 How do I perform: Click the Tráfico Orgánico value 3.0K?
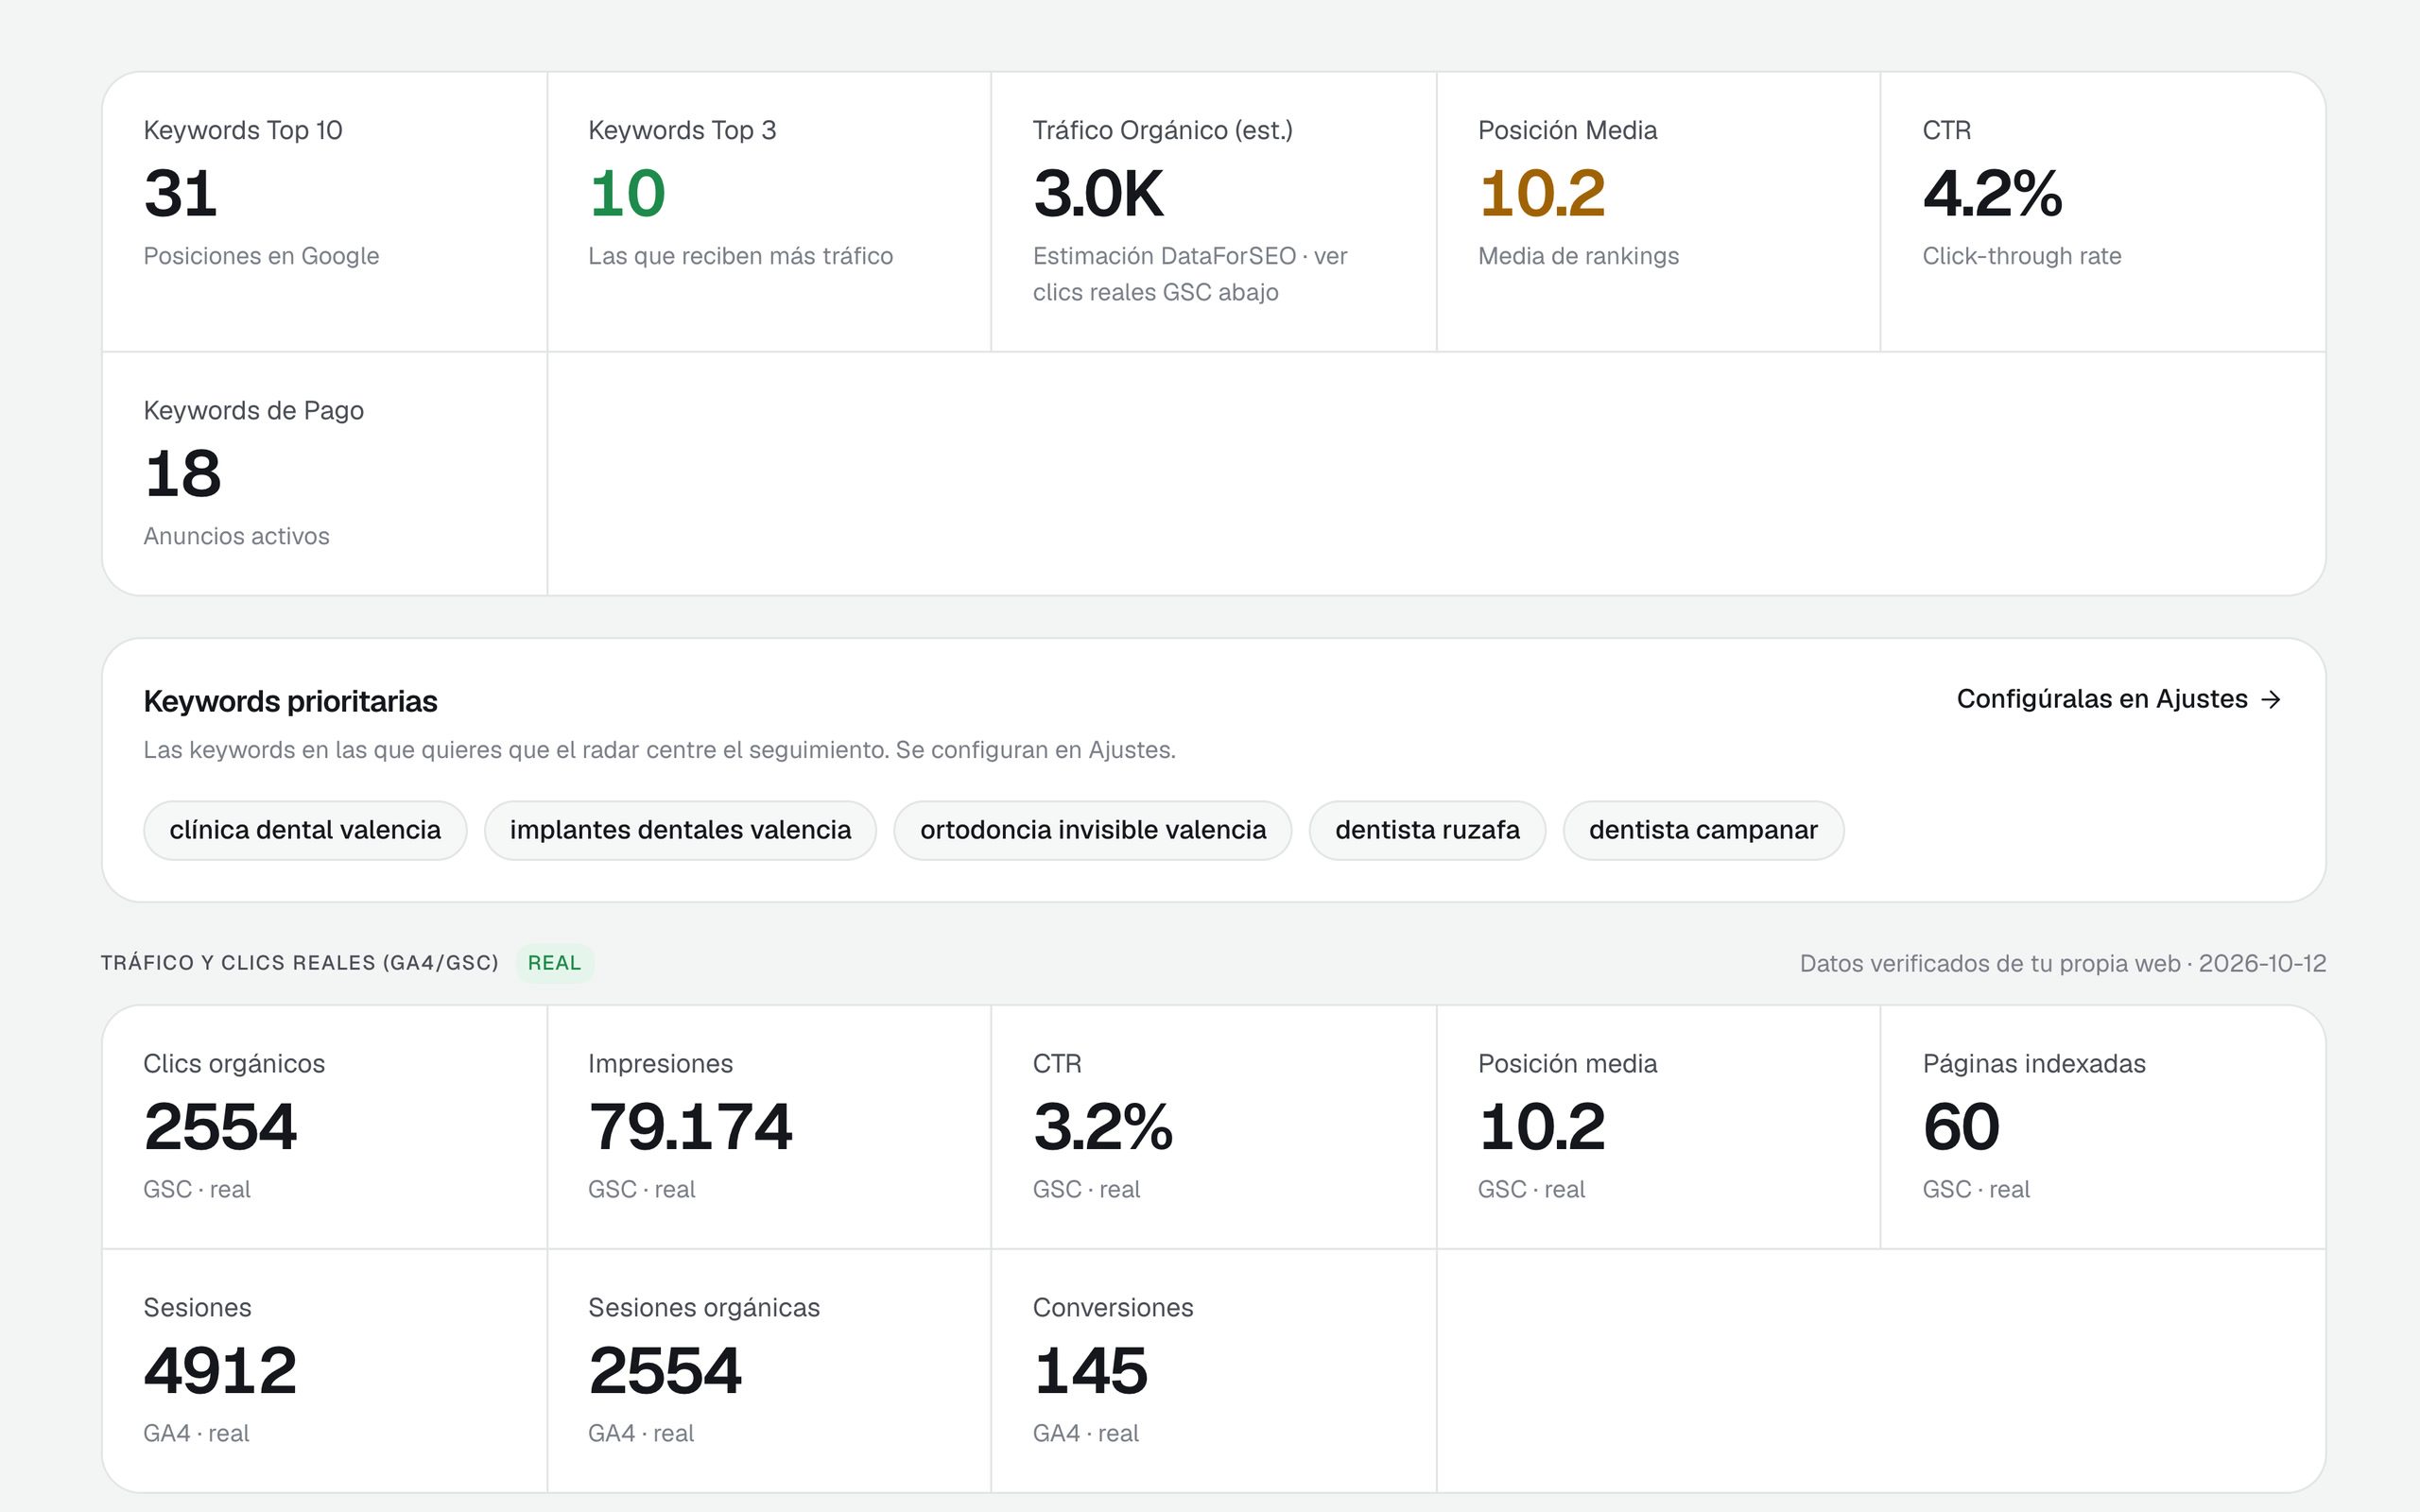tap(1098, 193)
